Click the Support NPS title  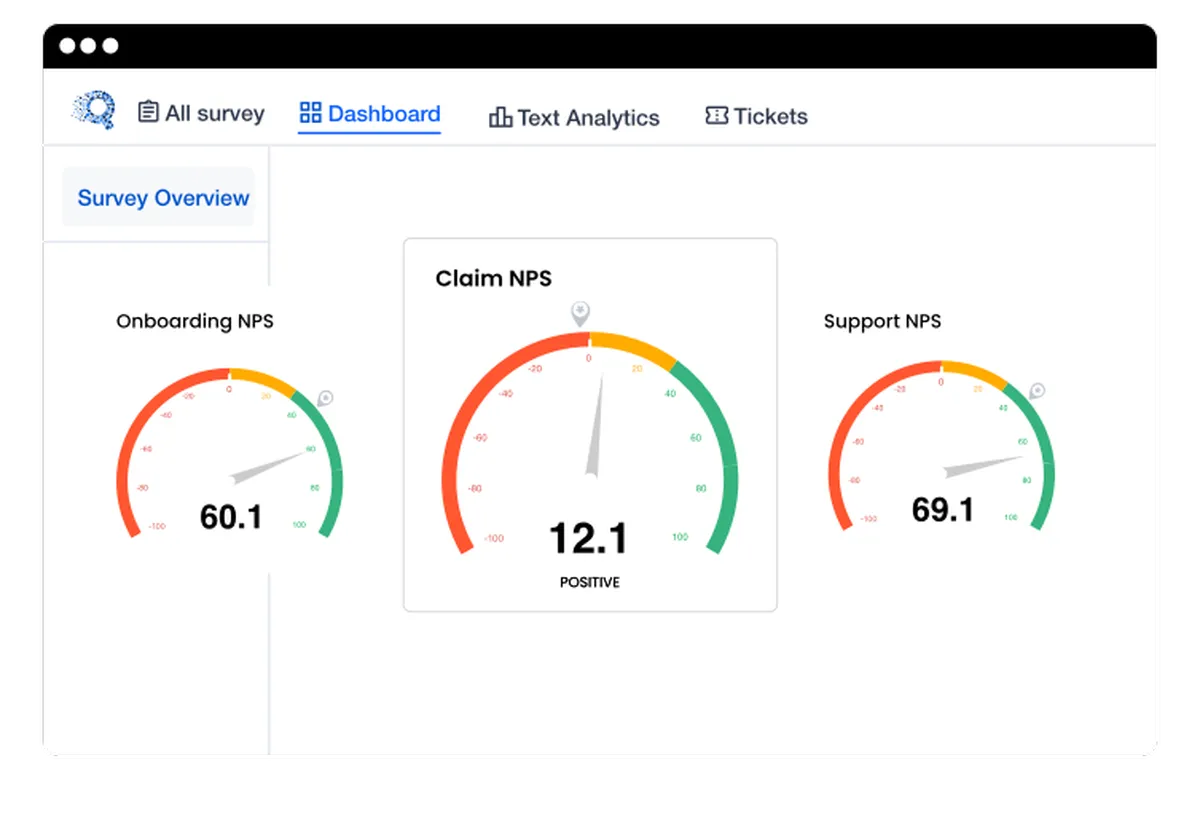882,321
